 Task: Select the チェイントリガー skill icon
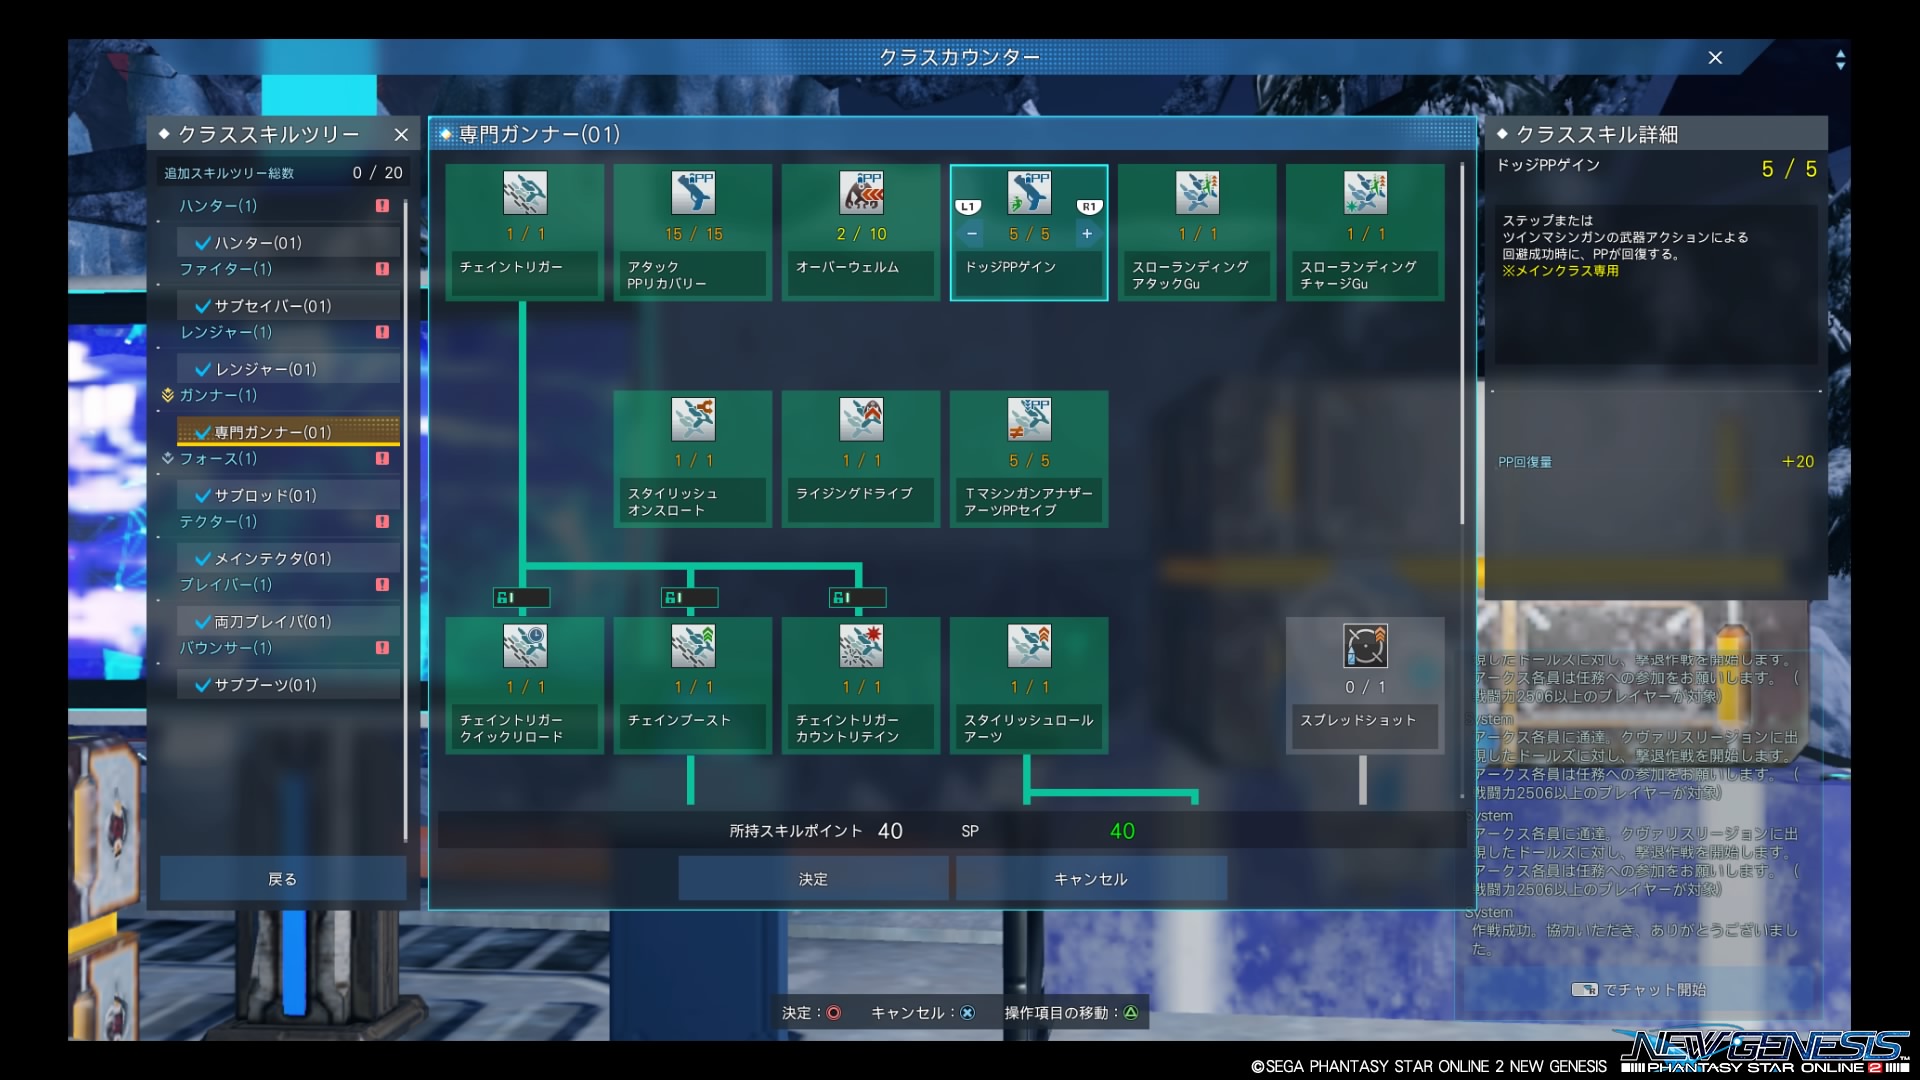click(525, 193)
